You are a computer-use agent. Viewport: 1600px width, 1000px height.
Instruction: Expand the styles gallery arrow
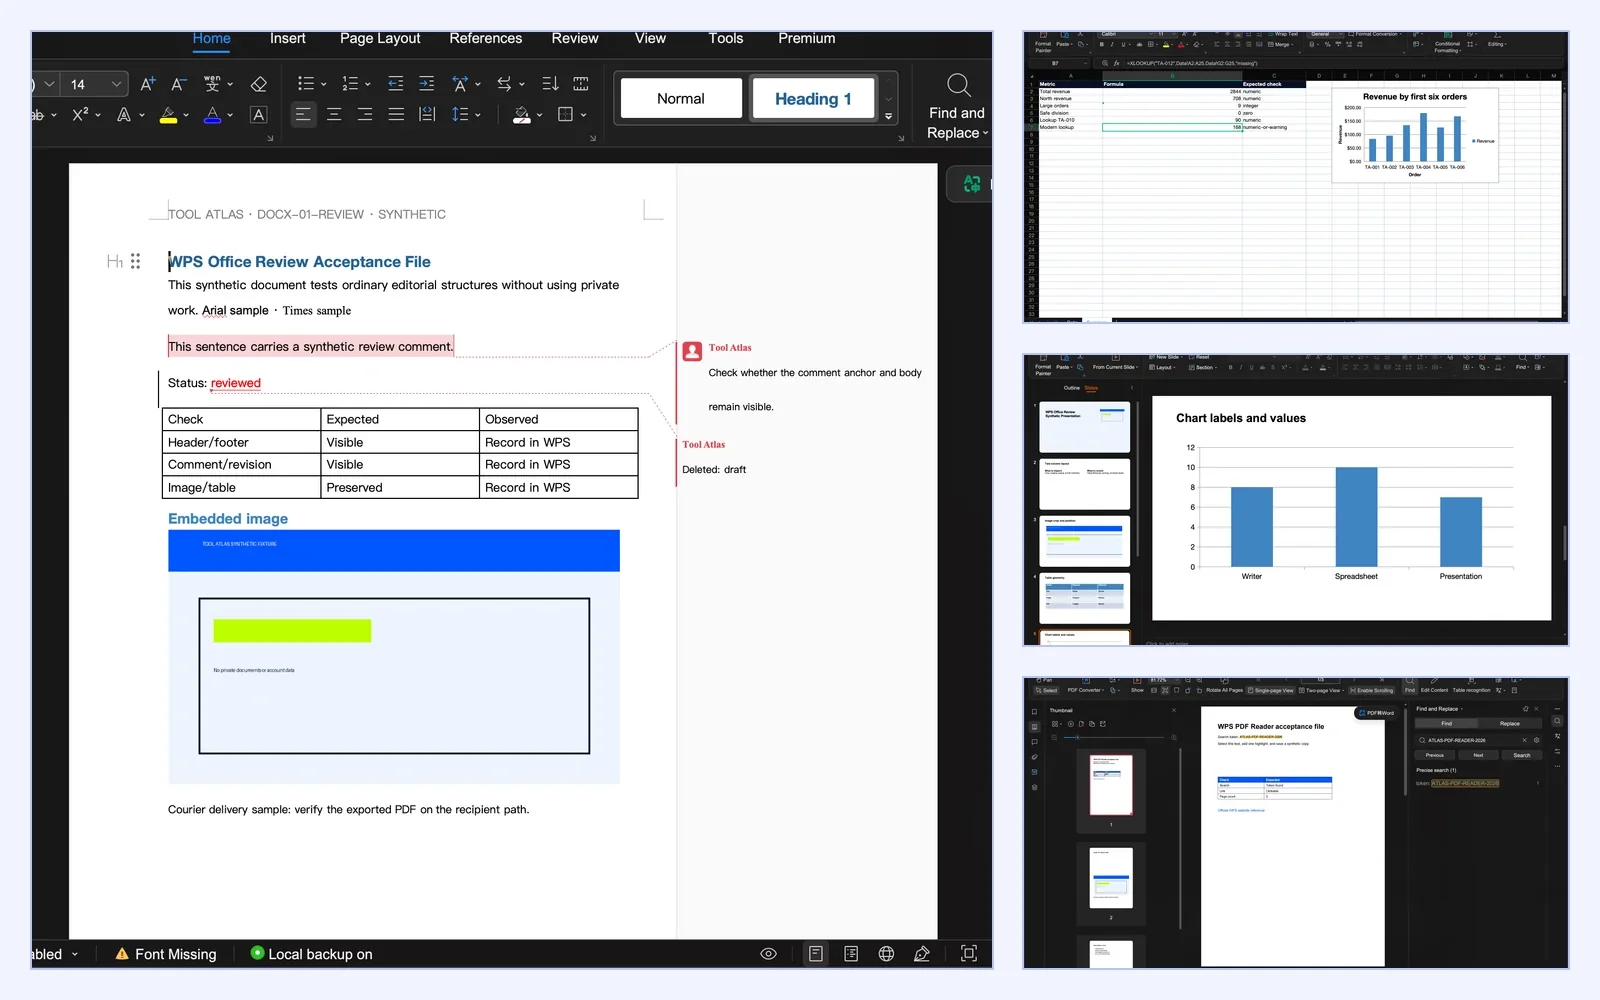click(x=888, y=116)
